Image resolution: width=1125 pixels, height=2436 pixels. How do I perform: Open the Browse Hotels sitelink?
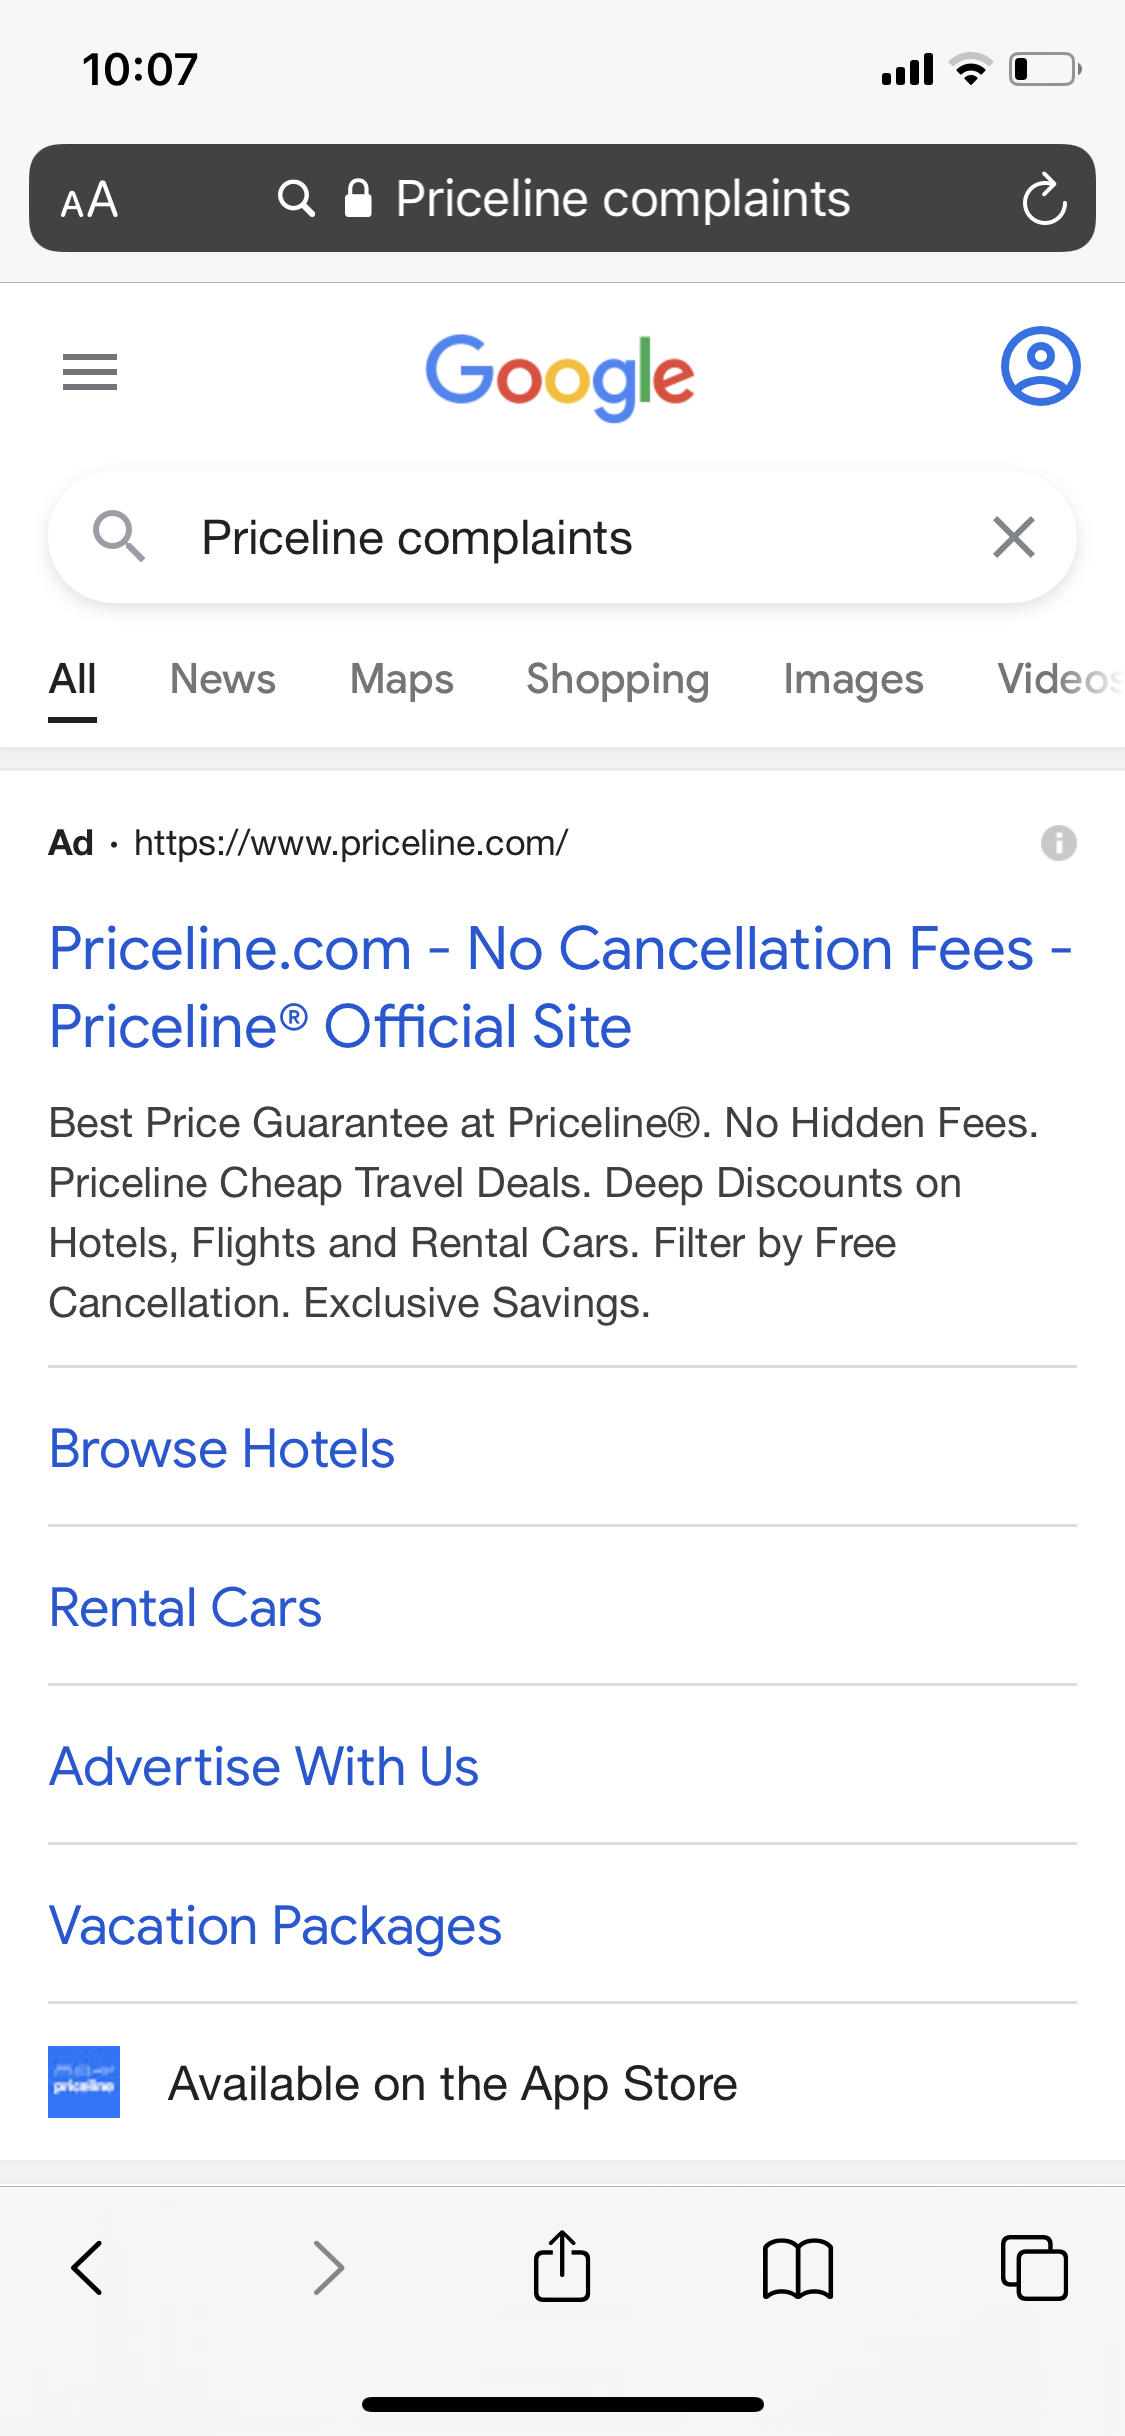pyautogui.click(x=222, y=1449)
